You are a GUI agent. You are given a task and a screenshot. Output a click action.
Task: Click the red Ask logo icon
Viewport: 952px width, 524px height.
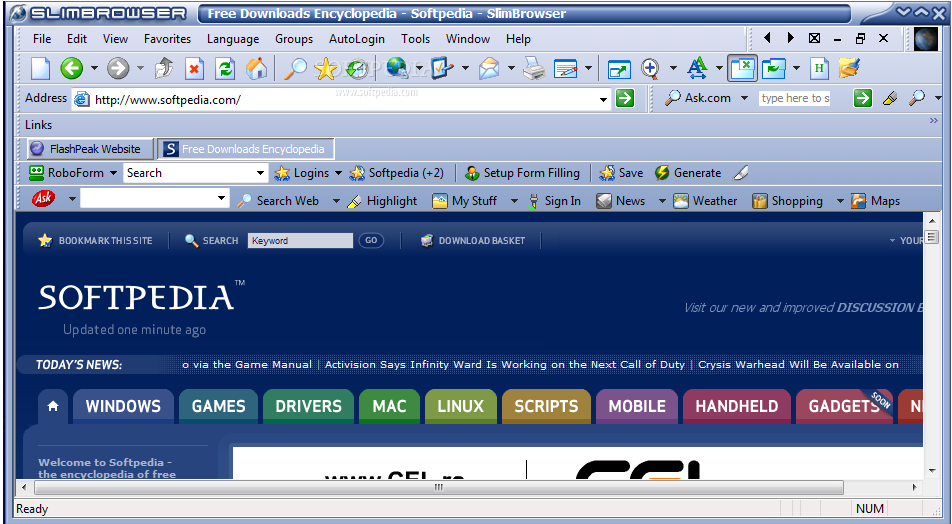[x=43, y=199]
